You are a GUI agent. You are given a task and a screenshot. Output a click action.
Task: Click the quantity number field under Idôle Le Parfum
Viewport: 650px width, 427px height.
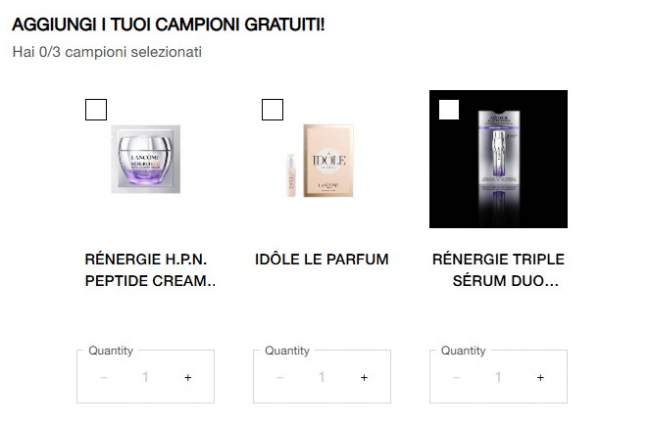pos(322,378)
